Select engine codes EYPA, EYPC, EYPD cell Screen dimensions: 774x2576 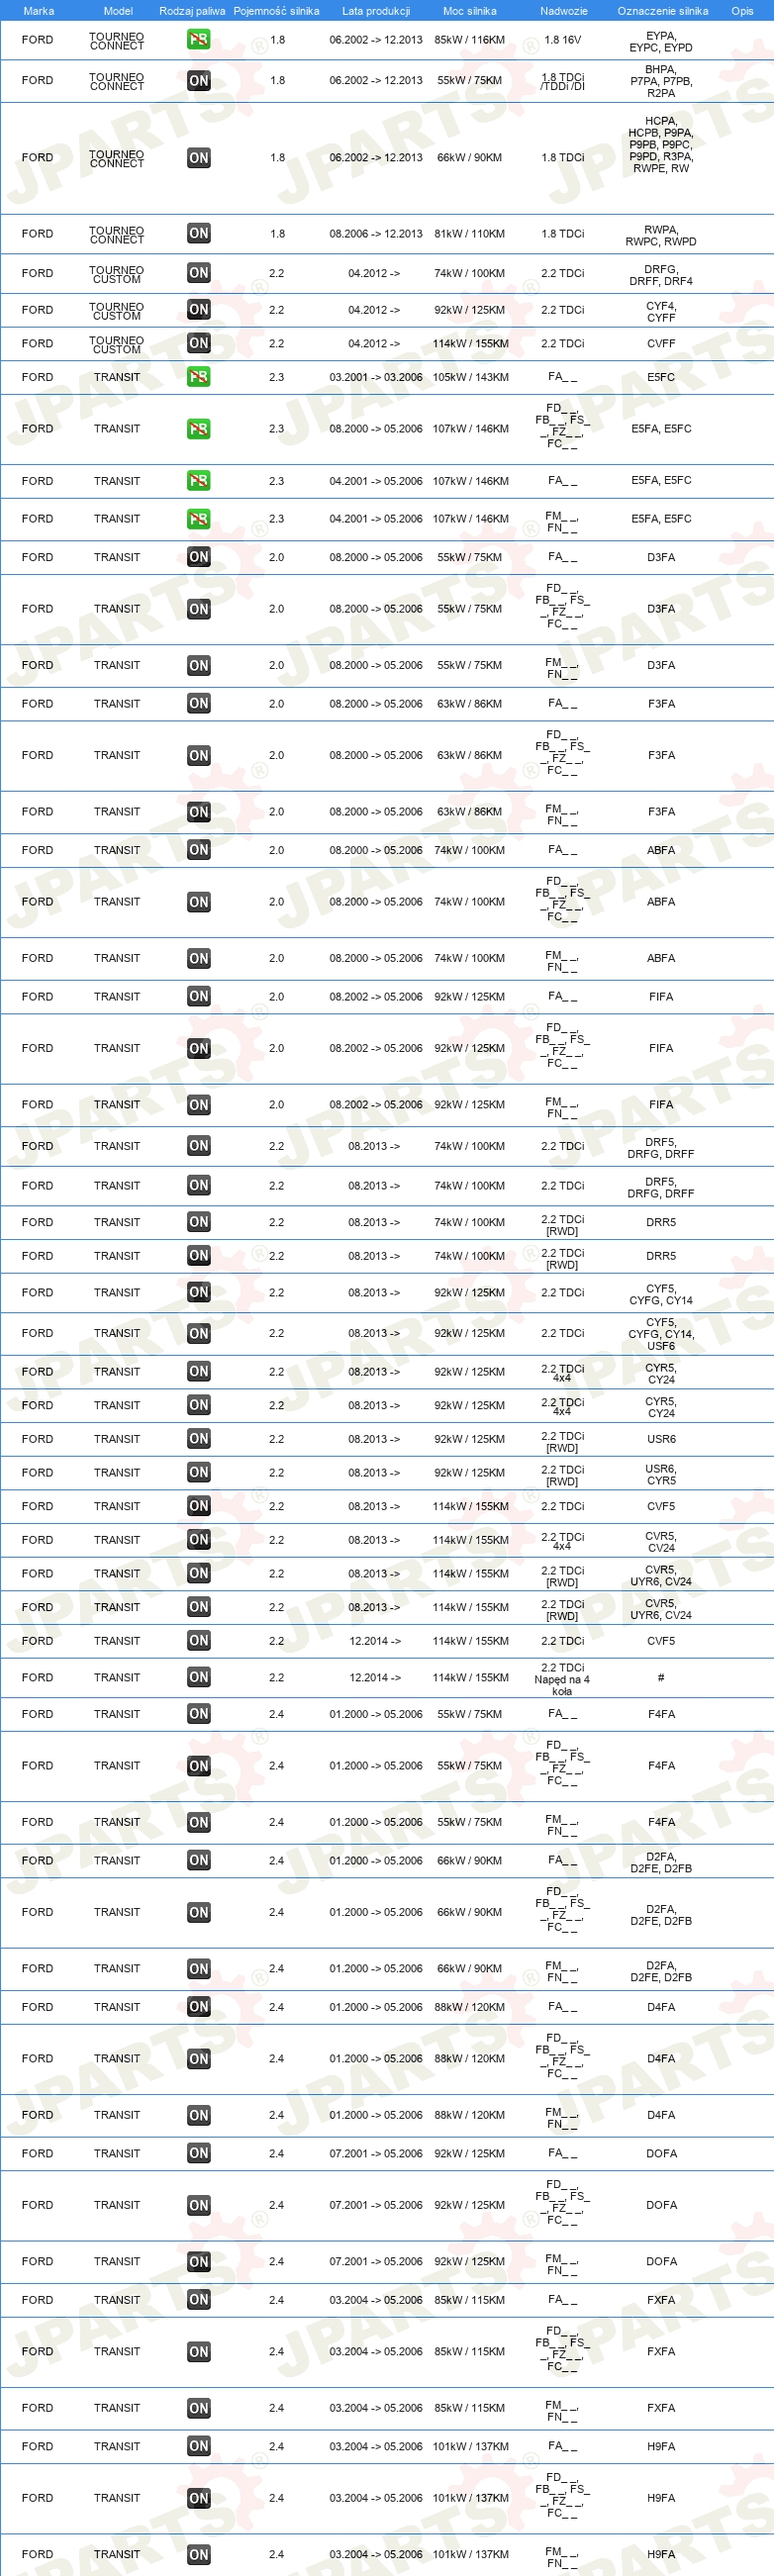tap(661, 41)
